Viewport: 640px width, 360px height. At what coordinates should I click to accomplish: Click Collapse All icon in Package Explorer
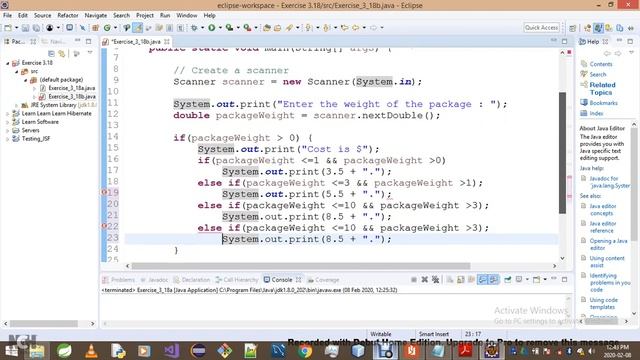[51, 53]
